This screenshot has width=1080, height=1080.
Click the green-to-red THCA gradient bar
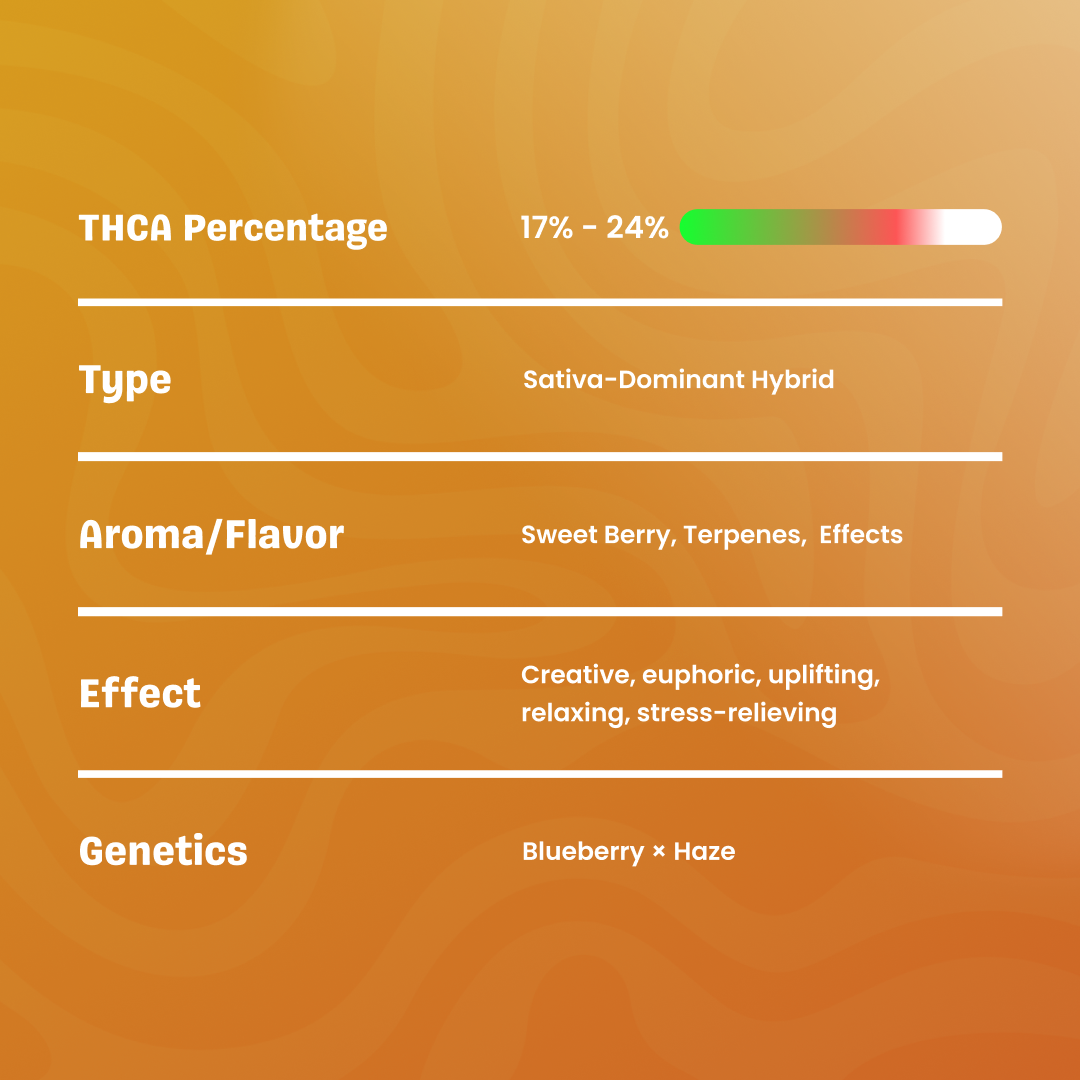pyautogui.click(x=840, y=227)
